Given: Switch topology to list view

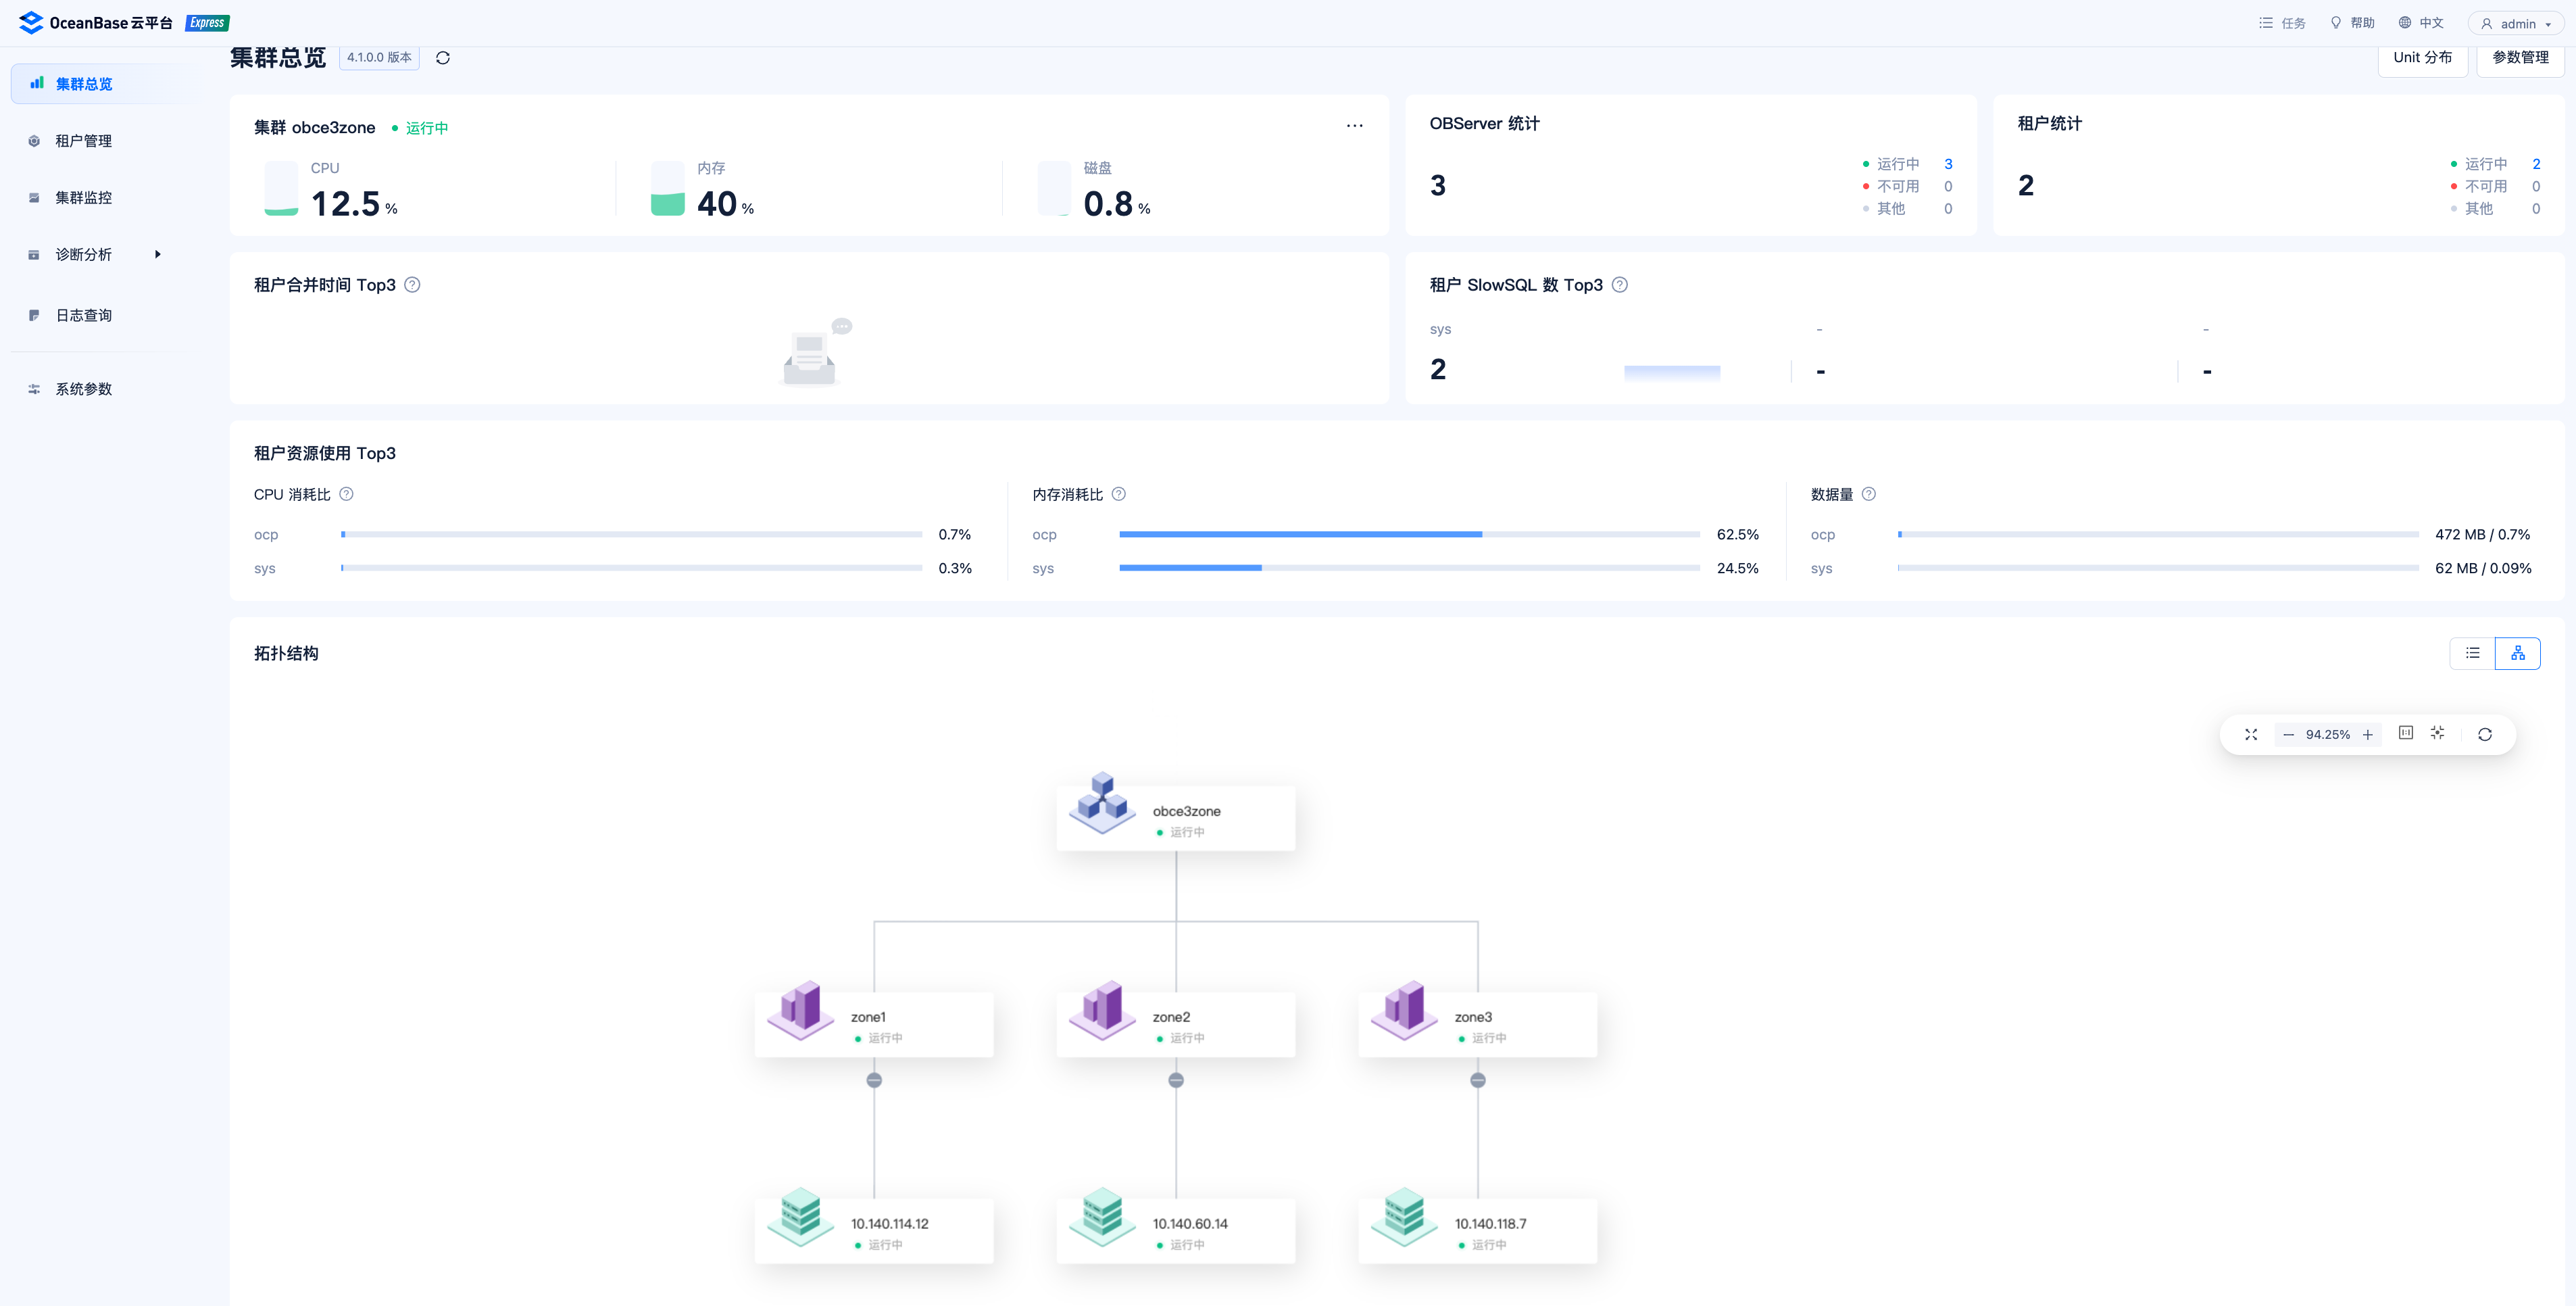Looking at the screenshot, I should click(2472, 653).
